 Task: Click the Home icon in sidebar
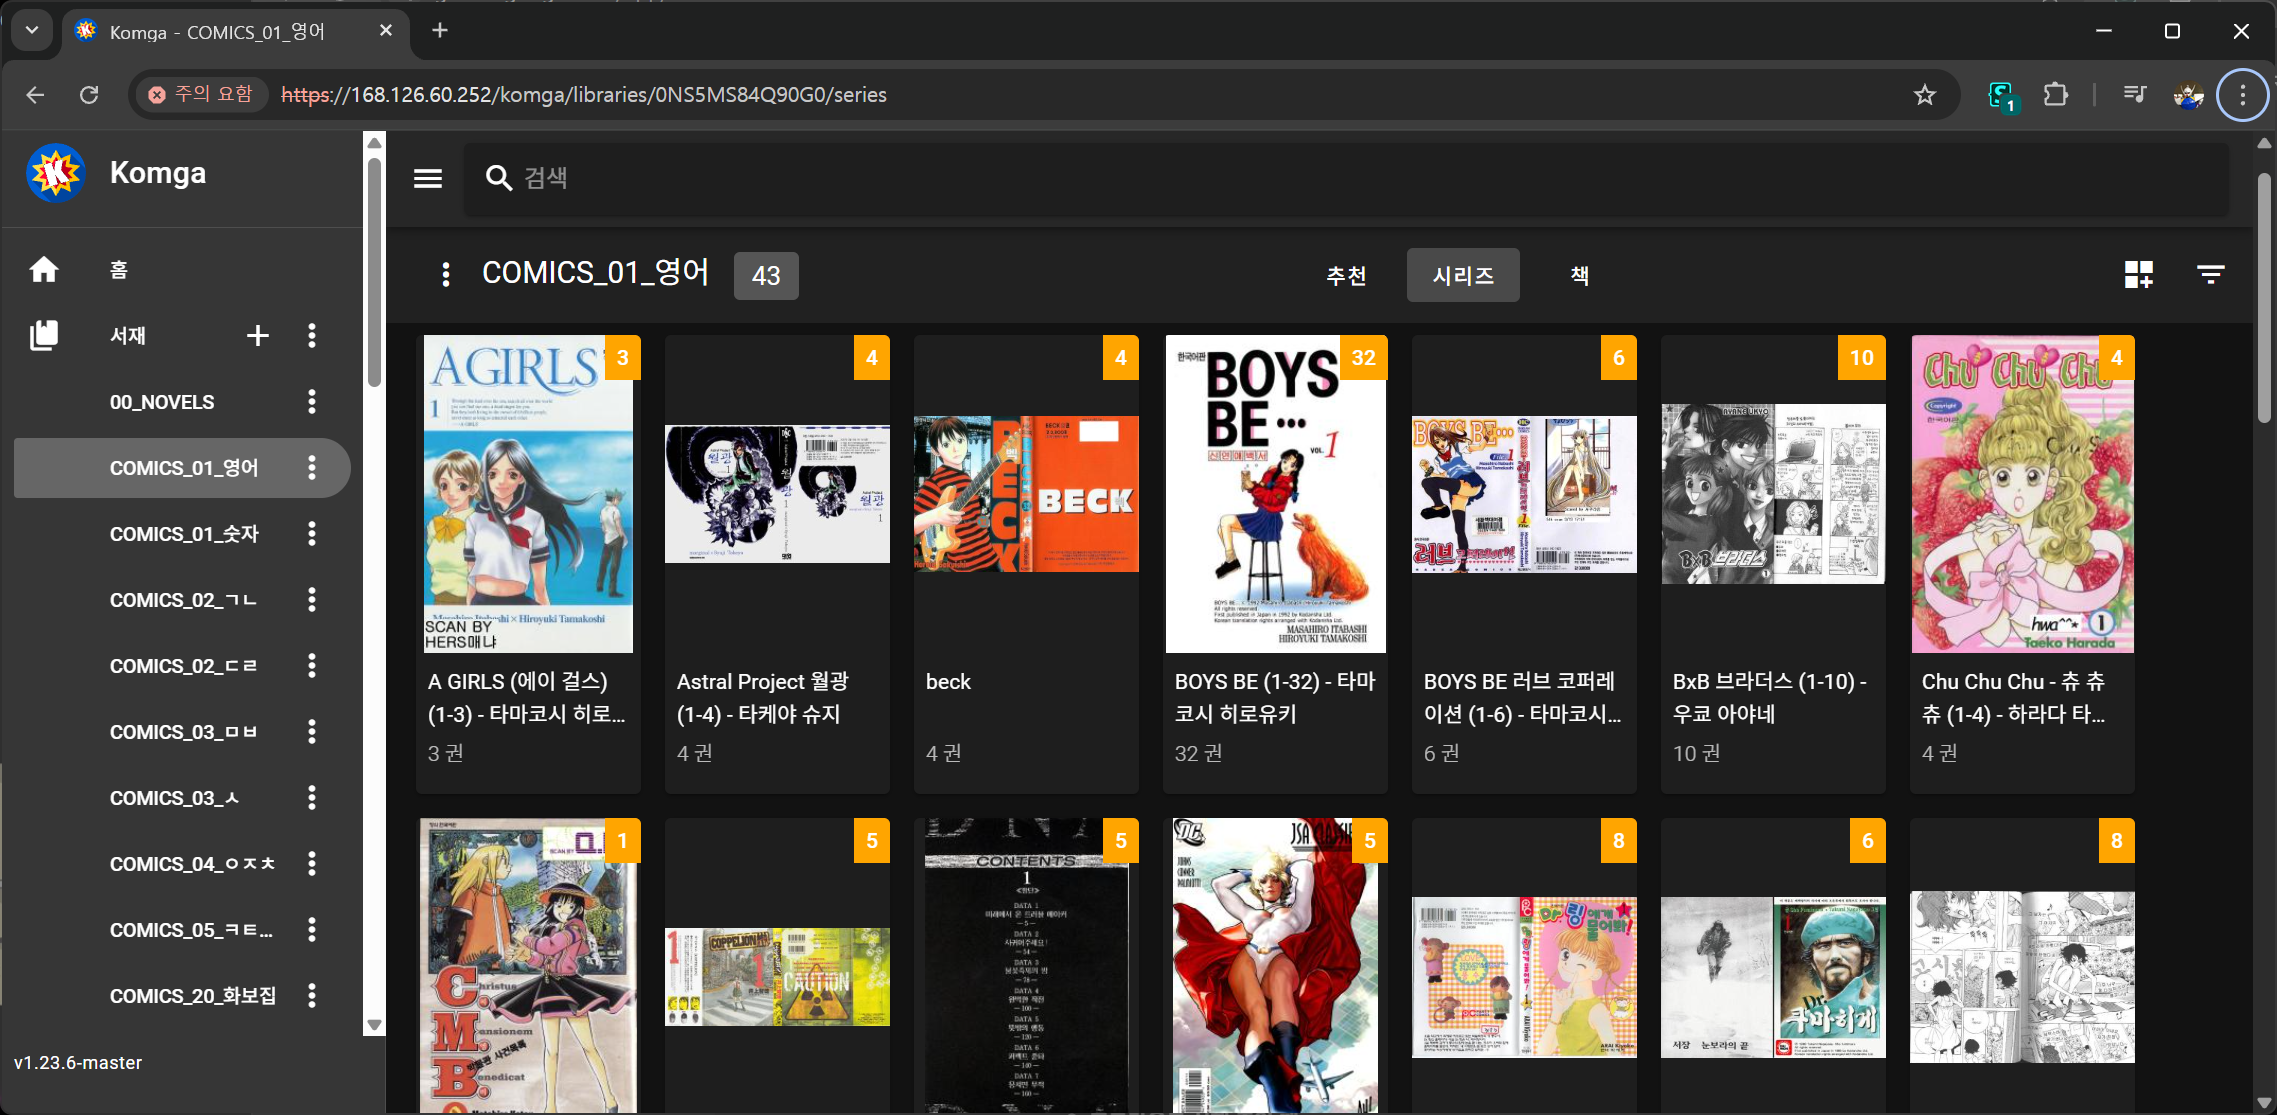[44, 269]
